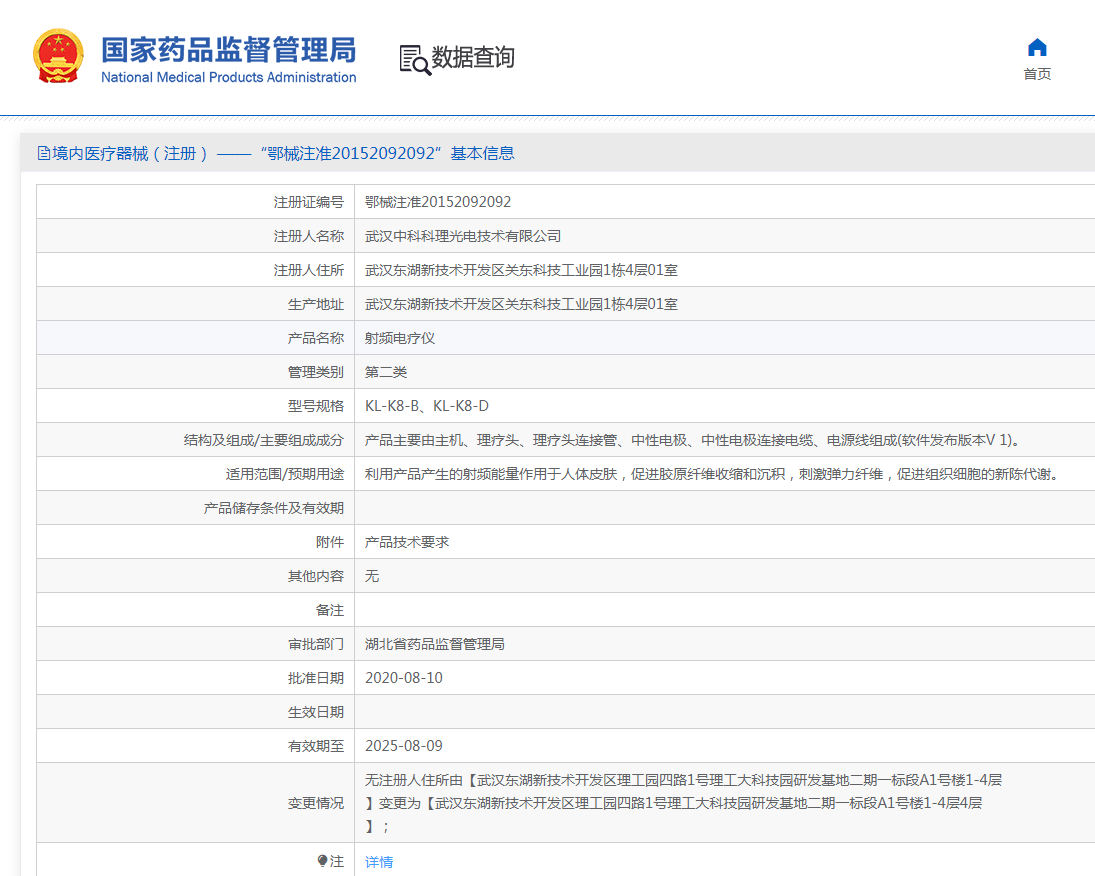Click the national emblem logo

[x=59, y=56]
